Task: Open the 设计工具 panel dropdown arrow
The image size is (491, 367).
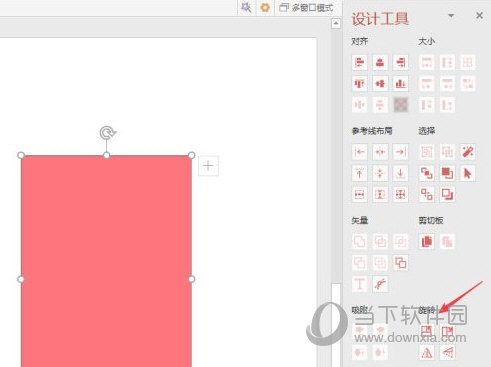Action: pyautogui.click(x=451, y=16)
